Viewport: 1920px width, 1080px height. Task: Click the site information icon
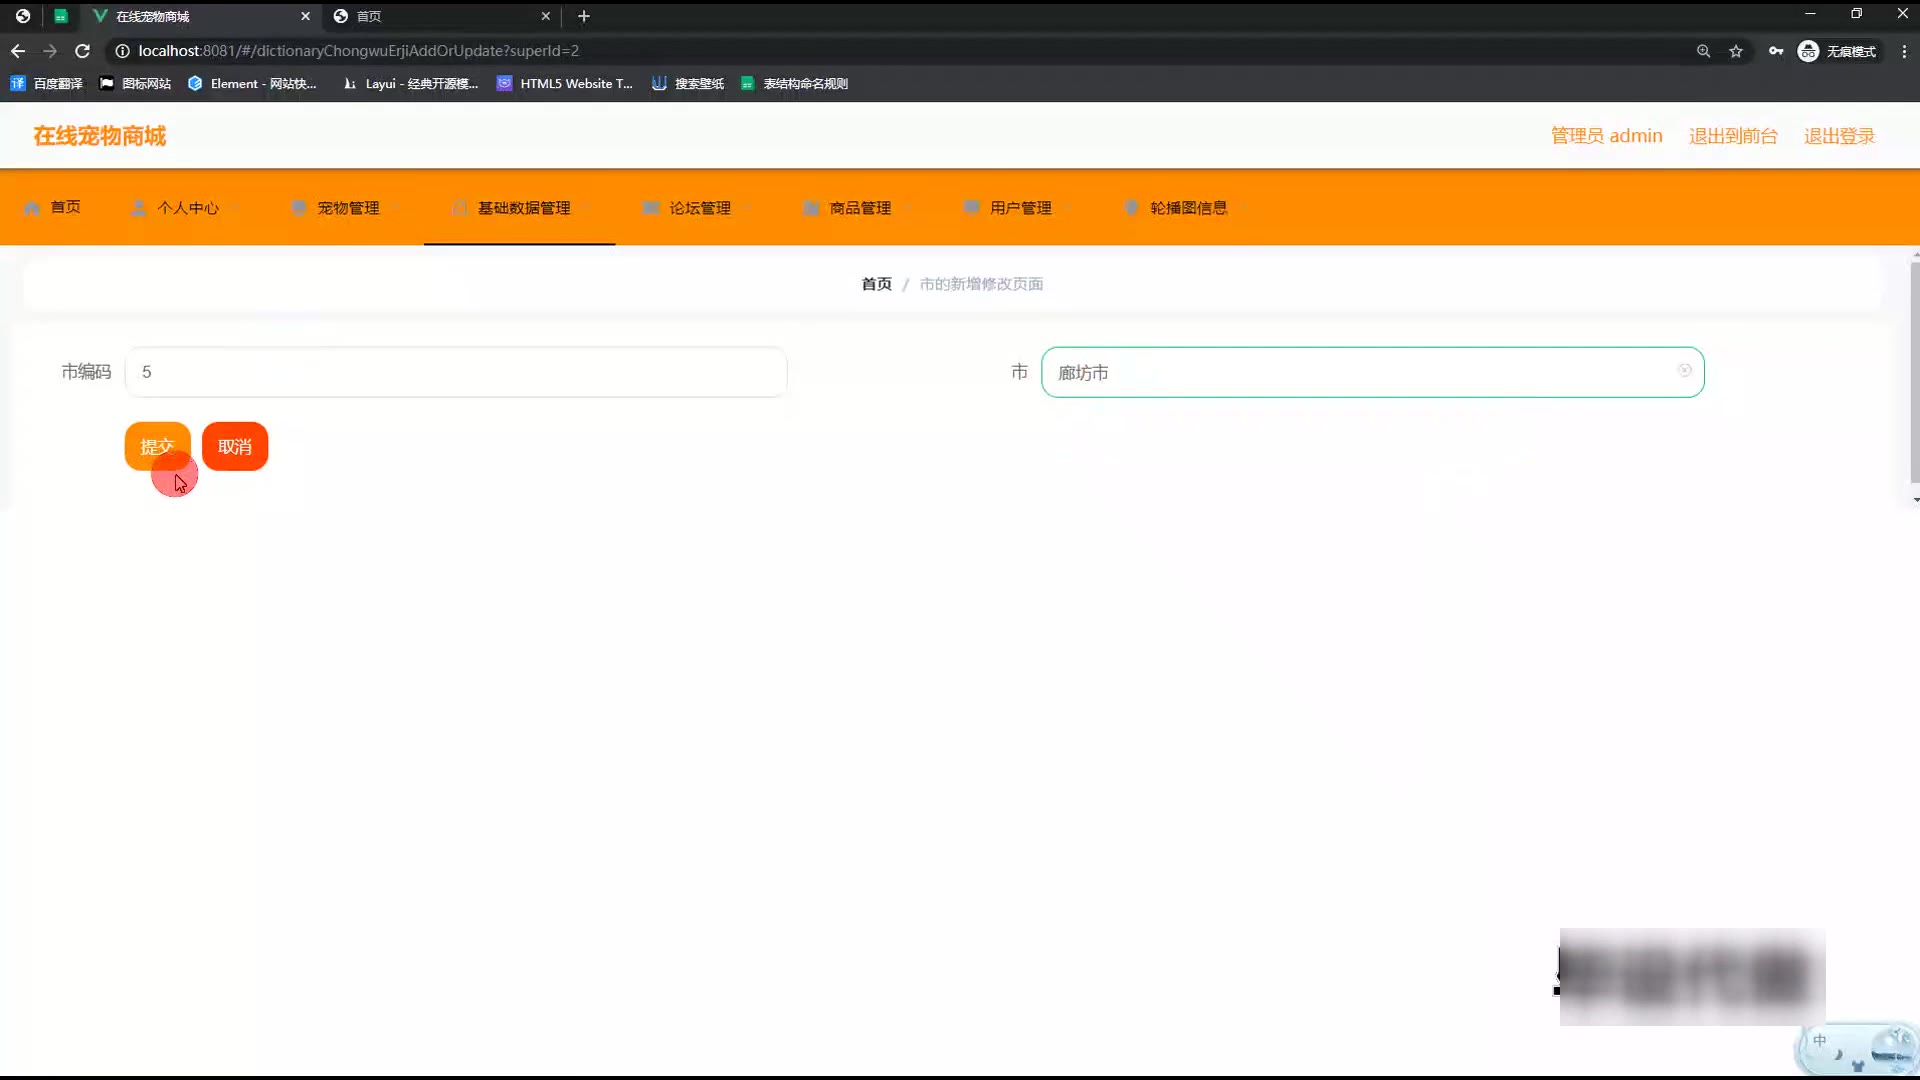(122, 51)
